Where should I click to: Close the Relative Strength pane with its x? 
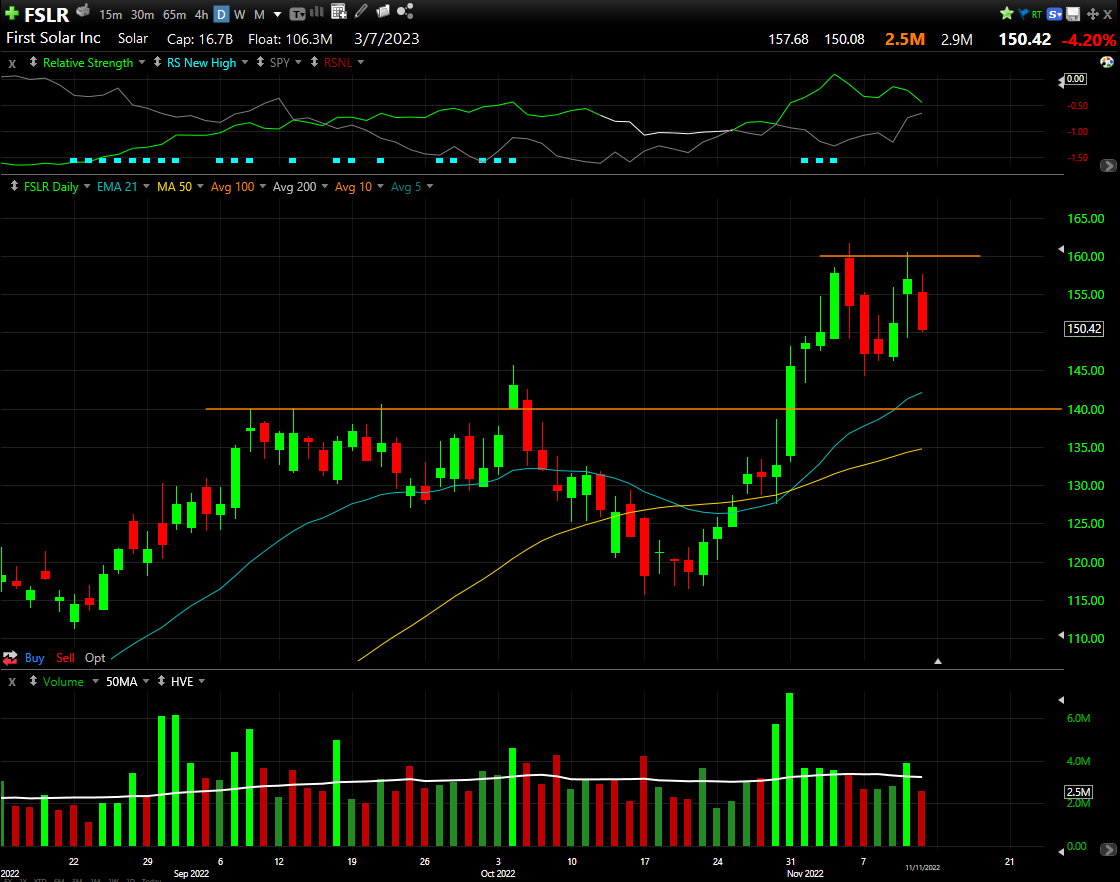pyautogui.click(x=12, y=64)
